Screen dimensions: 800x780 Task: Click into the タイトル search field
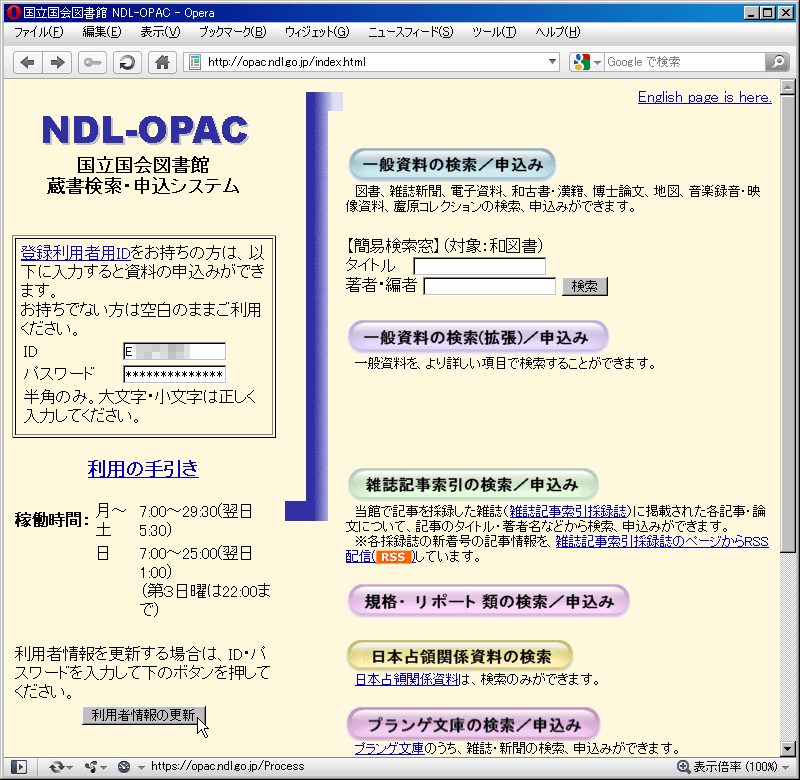pyautogui.click(x=480, y=266)
